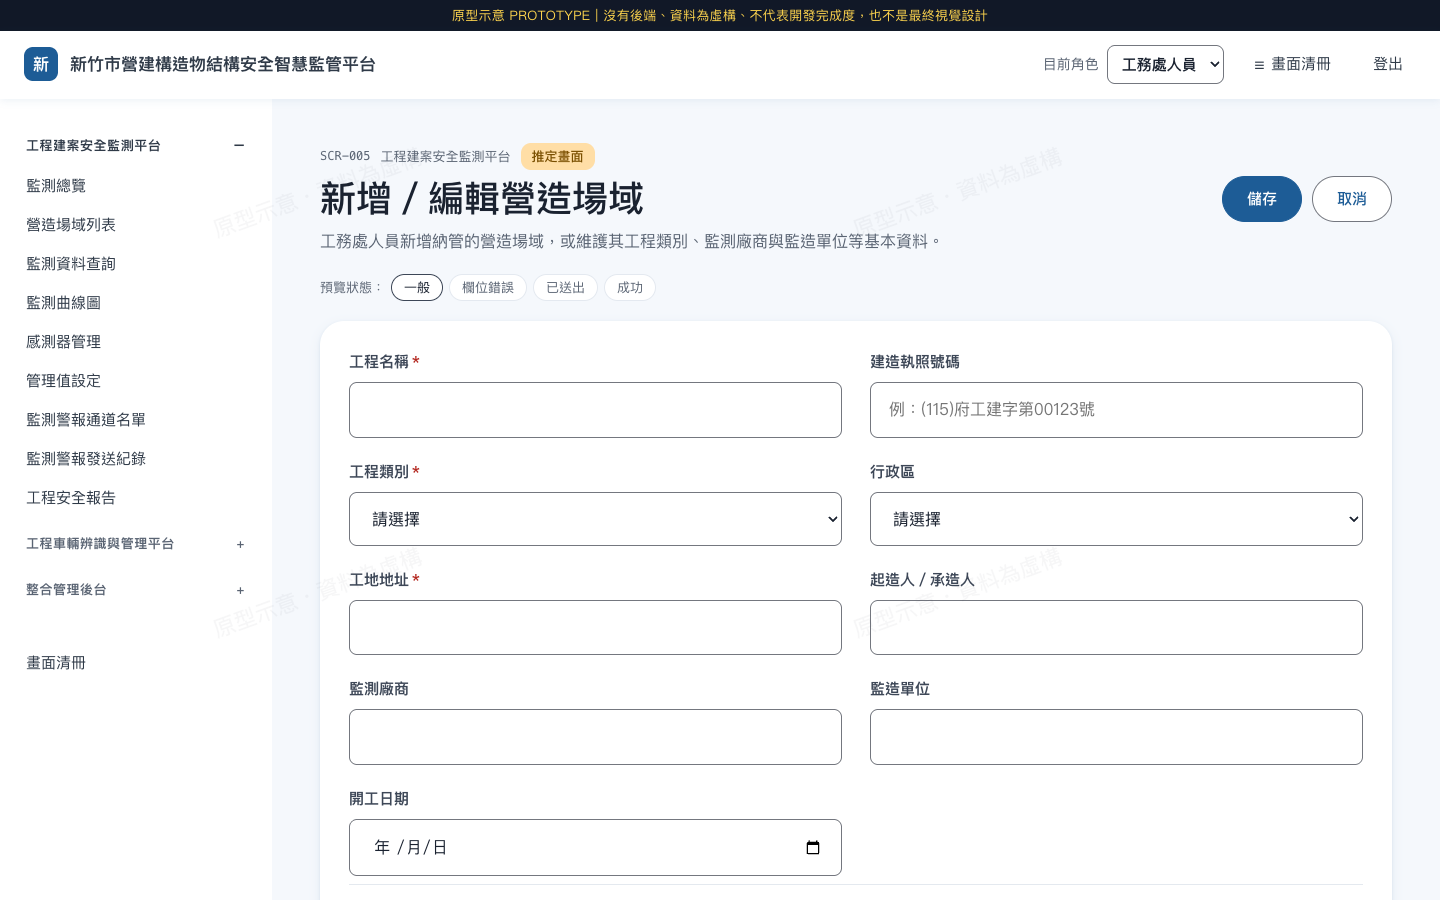Open the 行政區 dropdown
Viewport: 1440px width, 900px height.
point(1116,519)
